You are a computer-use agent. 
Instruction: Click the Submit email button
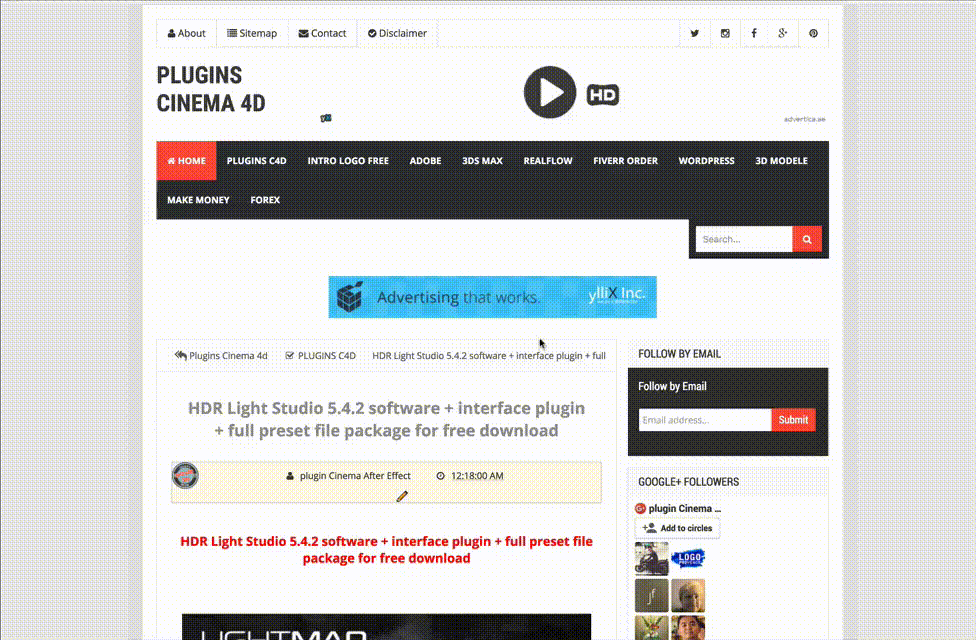tap(793, 420)
